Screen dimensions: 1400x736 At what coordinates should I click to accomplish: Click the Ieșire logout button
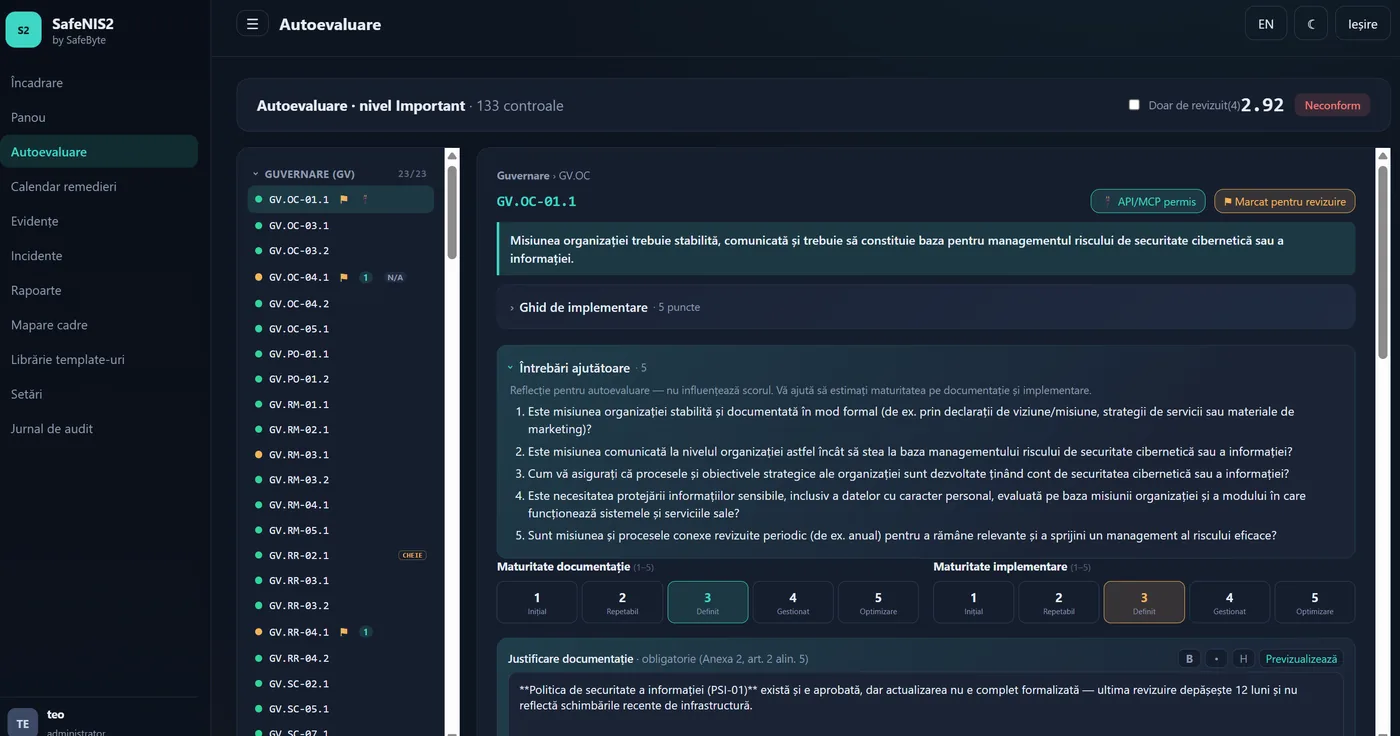coord(1363,24)
